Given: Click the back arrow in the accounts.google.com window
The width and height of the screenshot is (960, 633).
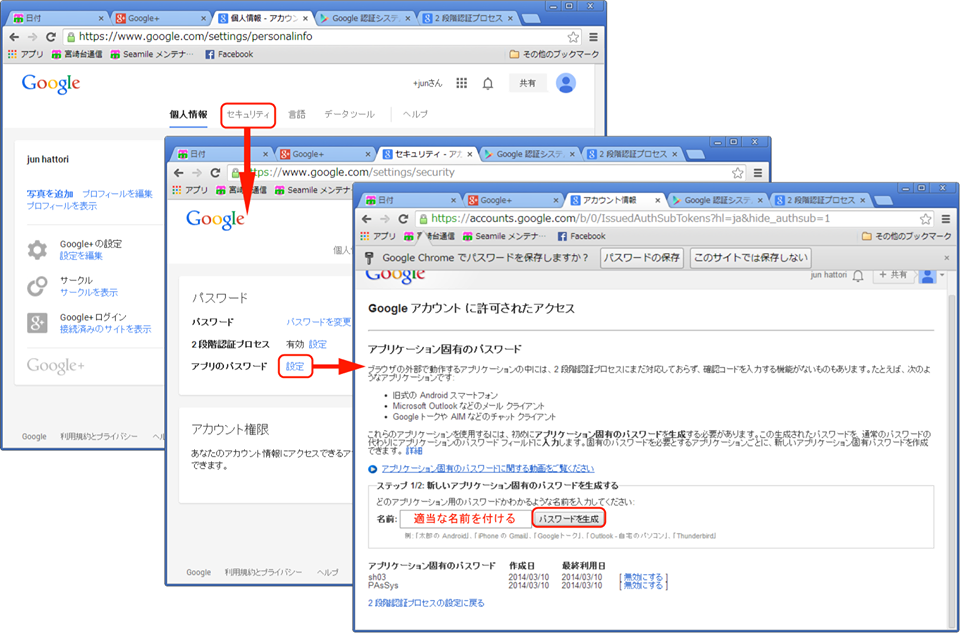Looking at the screenshot, I should pyautogui.click(x=366, y=219).
